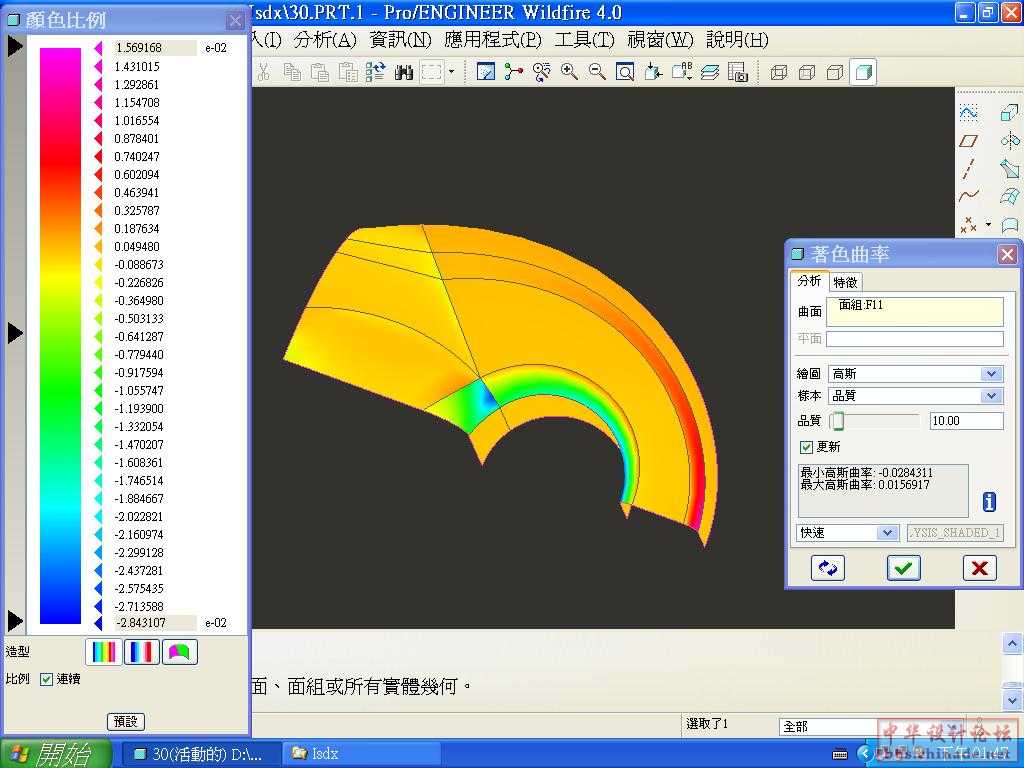Click maximum scale value 1.569168 field
Screen dimensions: 1024x768
[155, 48]
